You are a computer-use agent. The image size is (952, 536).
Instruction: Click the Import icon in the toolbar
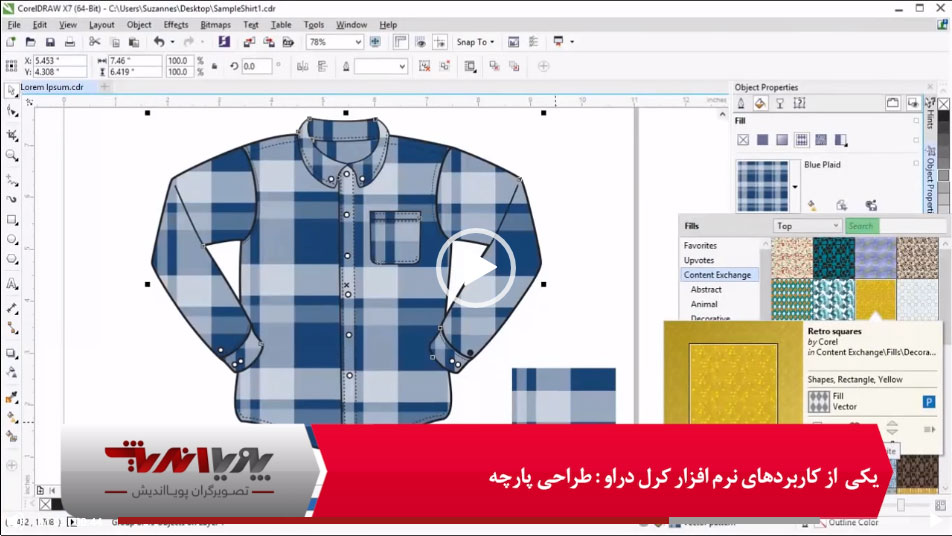[249, 42]
